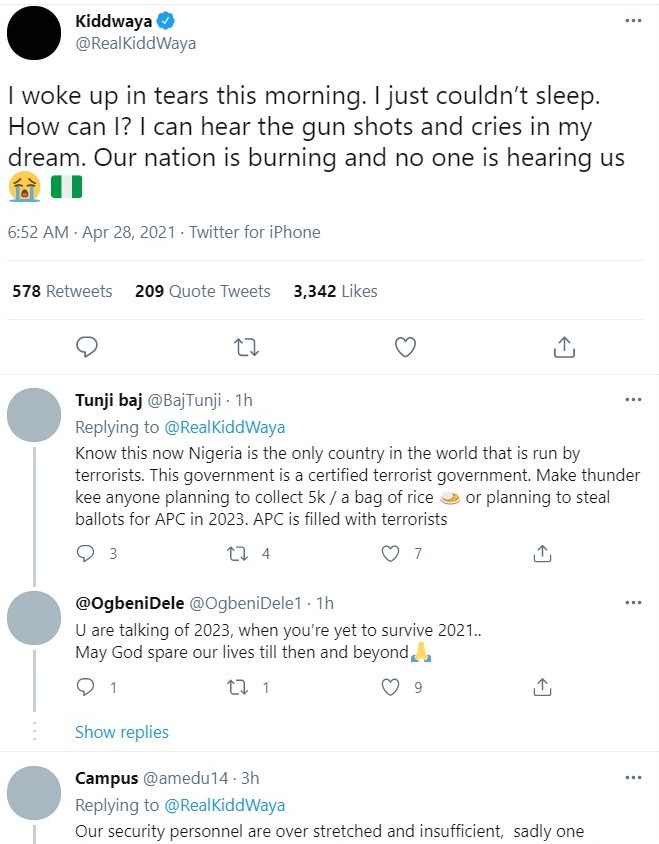Like @OgbeniDele's reply
The height and width of the screenshot is (844, 659).
(x=390, y=687)
